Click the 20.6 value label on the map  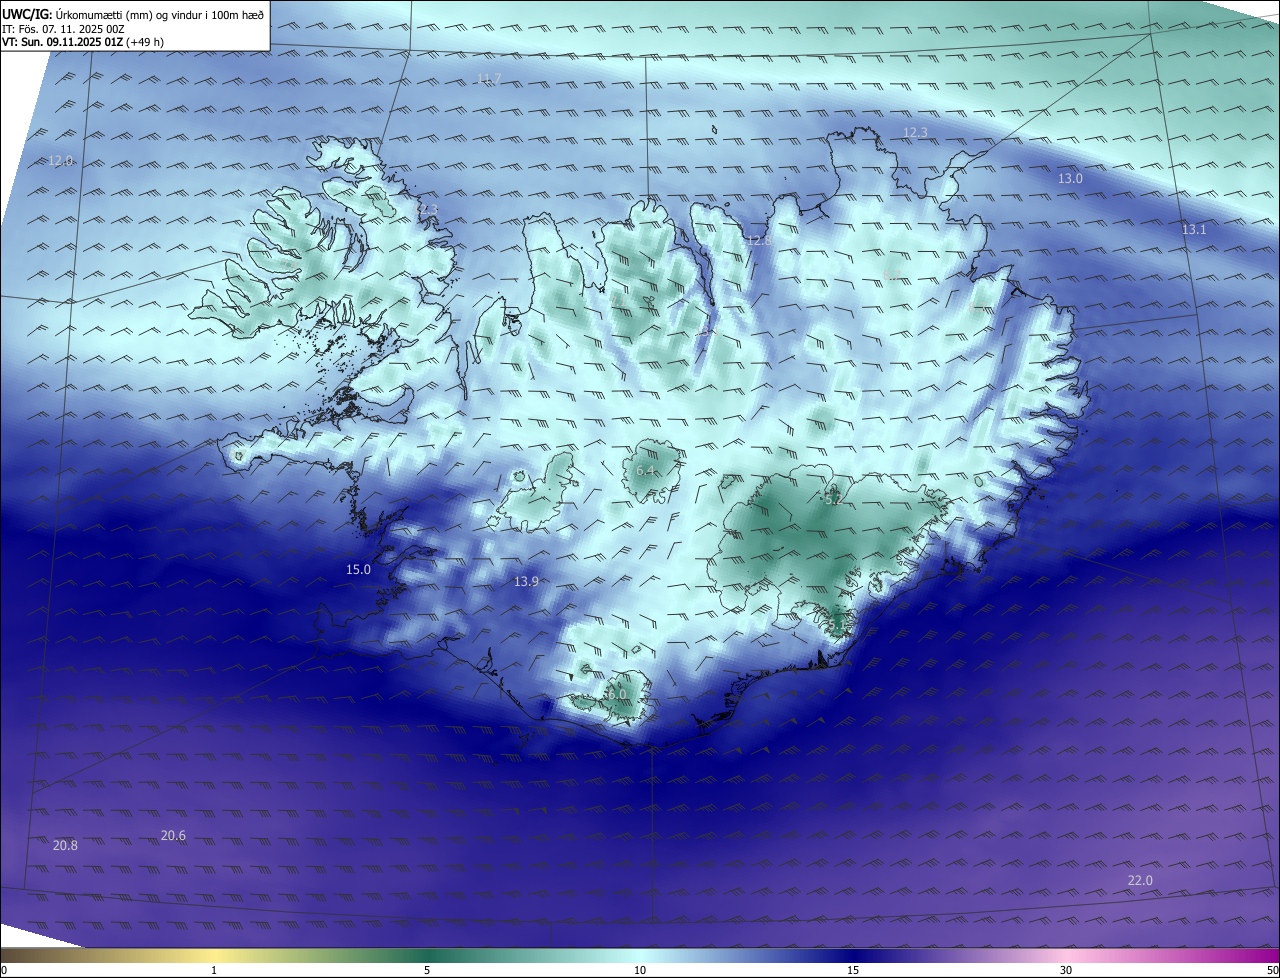point(173,835)
